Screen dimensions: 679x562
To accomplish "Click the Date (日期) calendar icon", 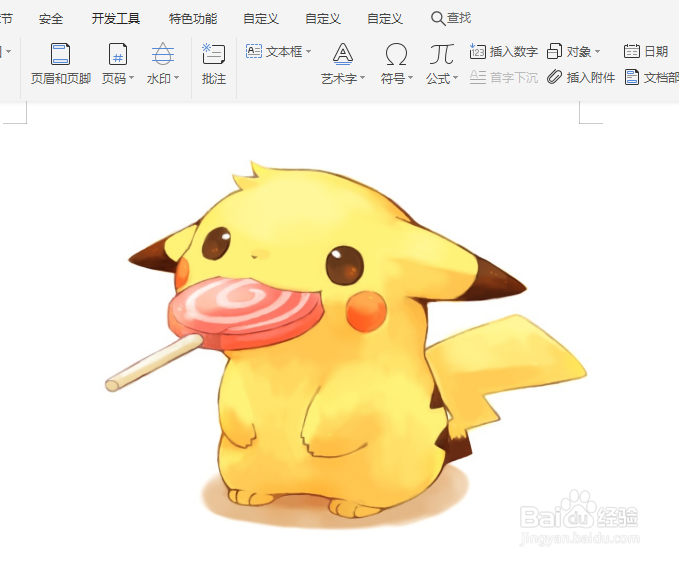I will 631,51.
